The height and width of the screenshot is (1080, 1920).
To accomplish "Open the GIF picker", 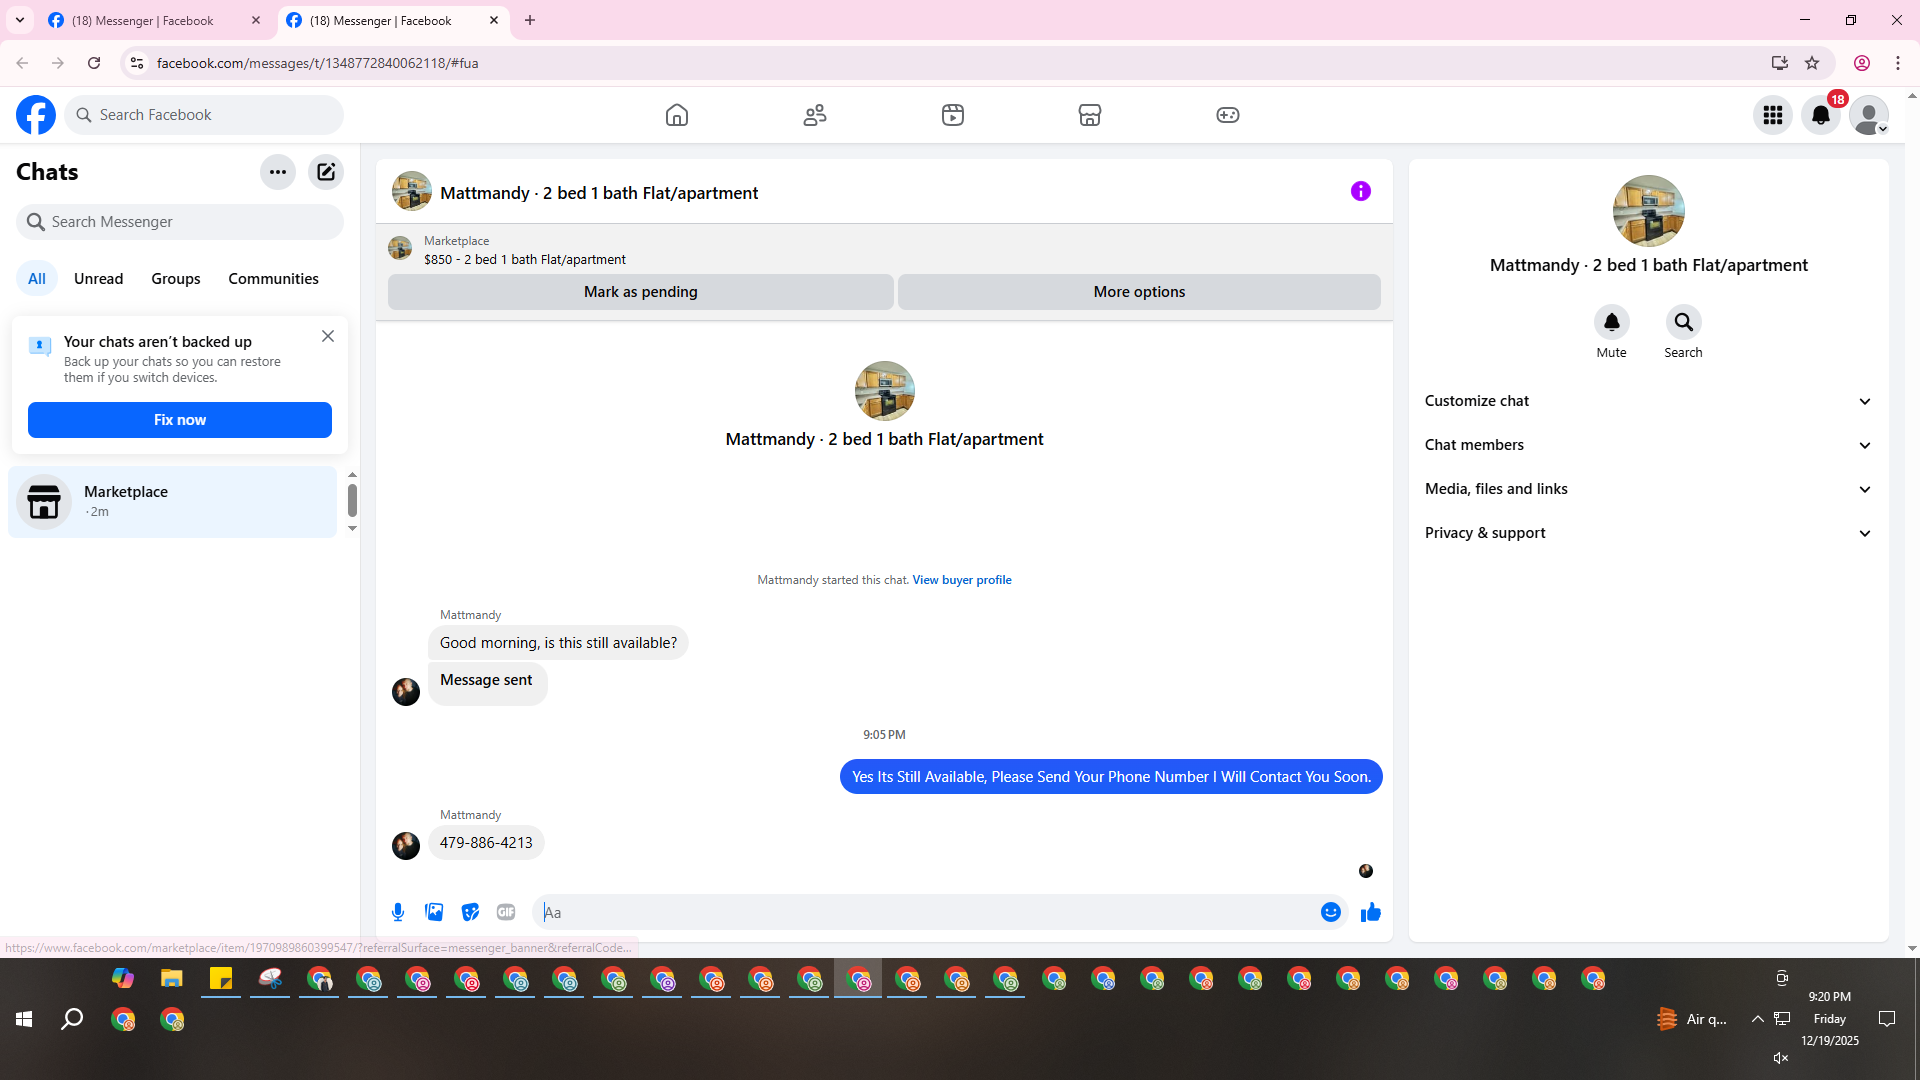I will (x=506, y=912).
